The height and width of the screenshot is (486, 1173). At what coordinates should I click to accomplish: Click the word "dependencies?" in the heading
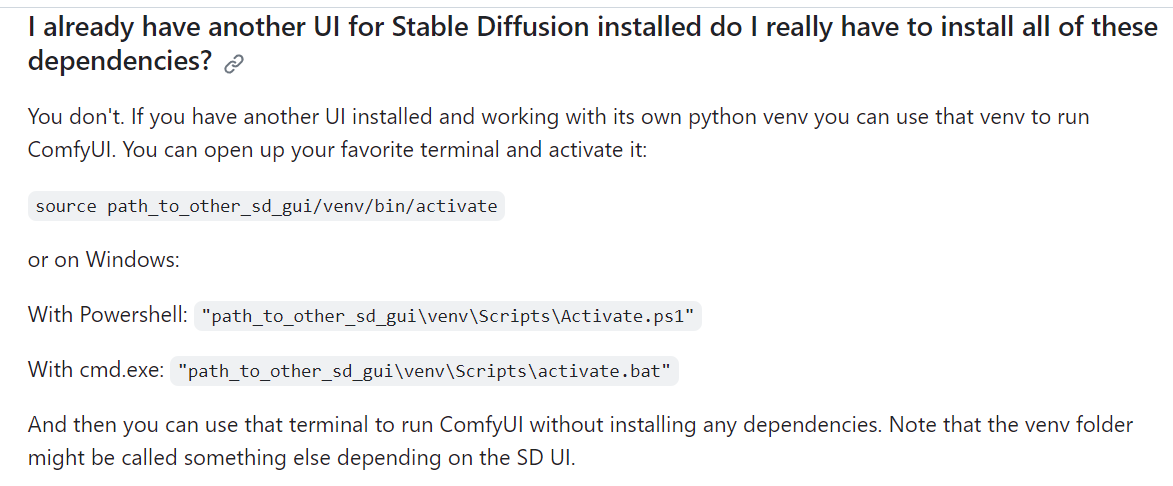point(120,61)
